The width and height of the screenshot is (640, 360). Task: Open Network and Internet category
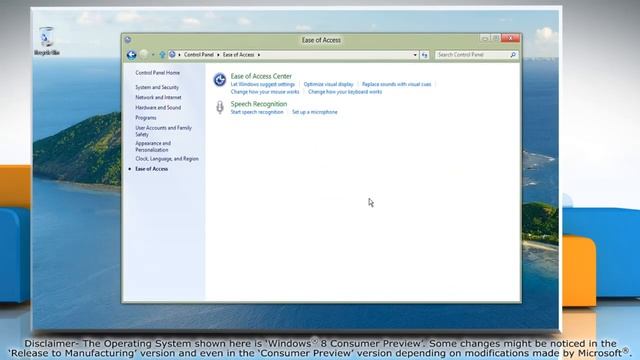[158, 98]
